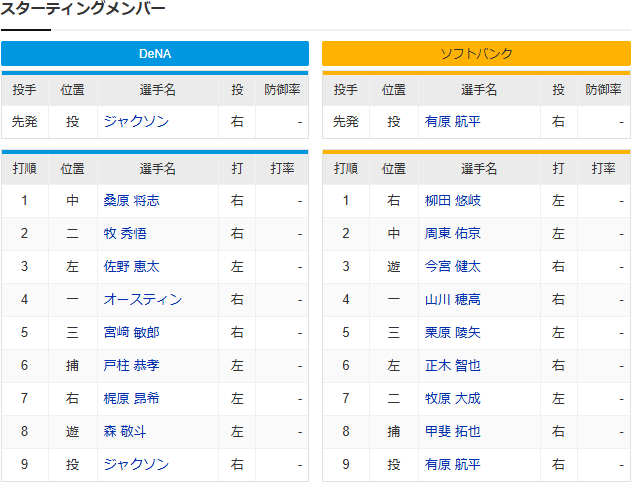The width and height of the screenshot is (632, 483).
Task: Open ジャクソン link in batting order 9
Action: [x=136, y=464]
